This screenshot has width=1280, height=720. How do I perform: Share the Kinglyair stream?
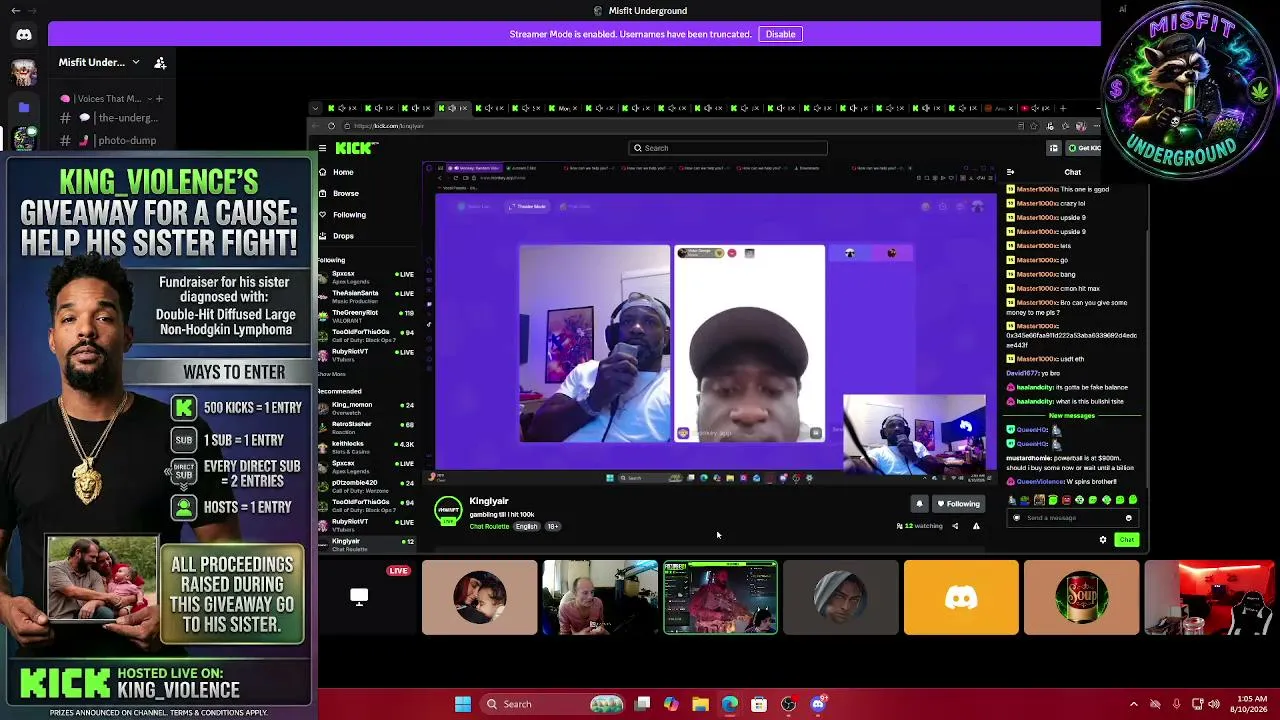[955, 526]
